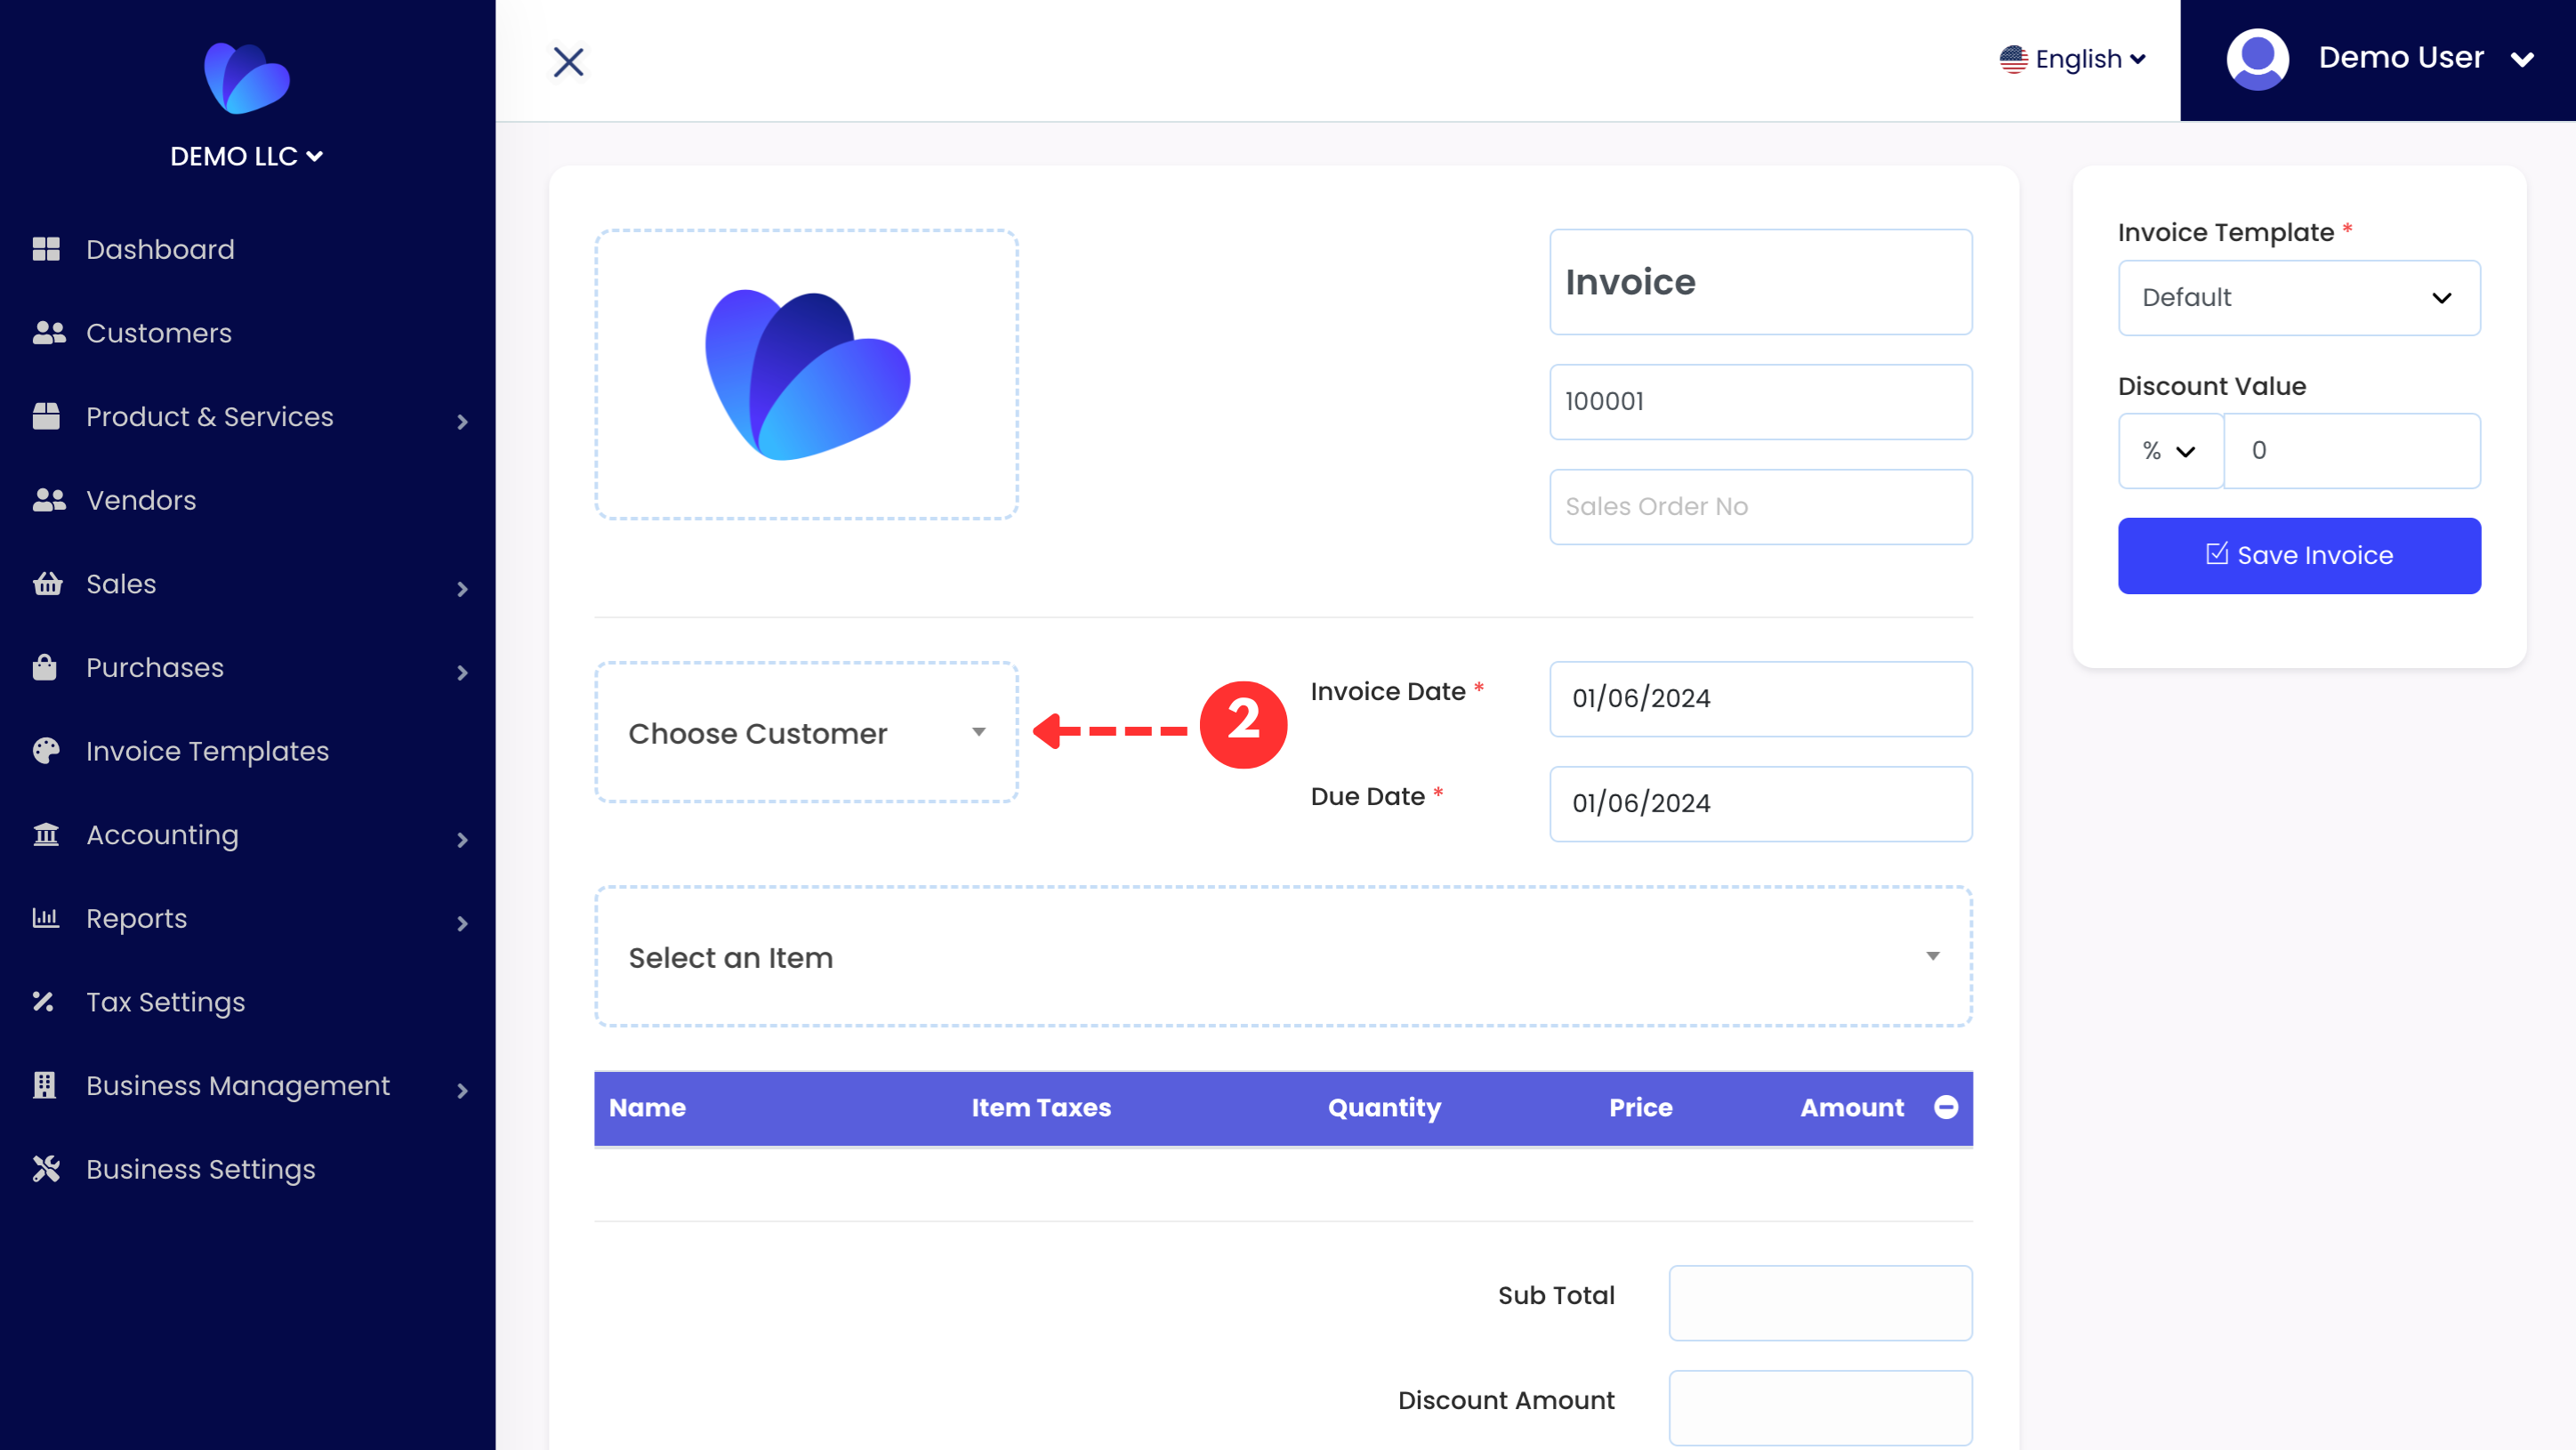
Task: Open the Choose Customer dropdown
Action: [806, 733]
